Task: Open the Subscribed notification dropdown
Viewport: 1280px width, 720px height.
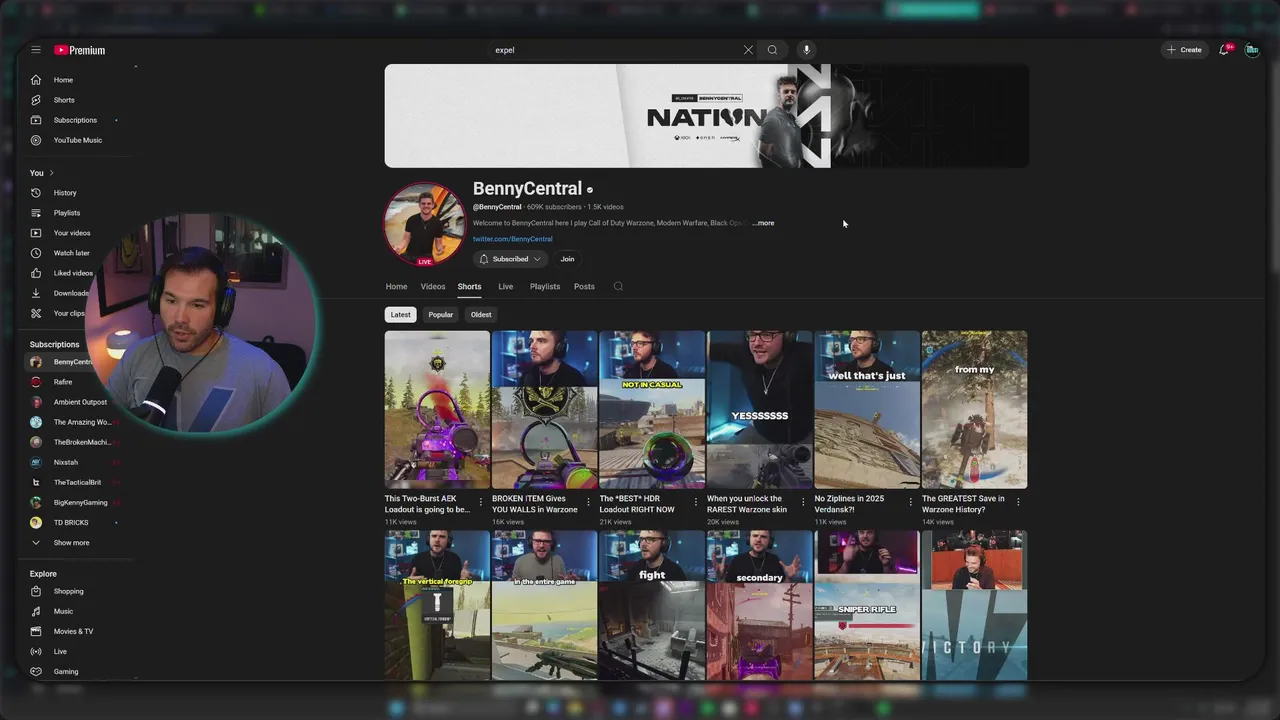Action: click(510, 259)
